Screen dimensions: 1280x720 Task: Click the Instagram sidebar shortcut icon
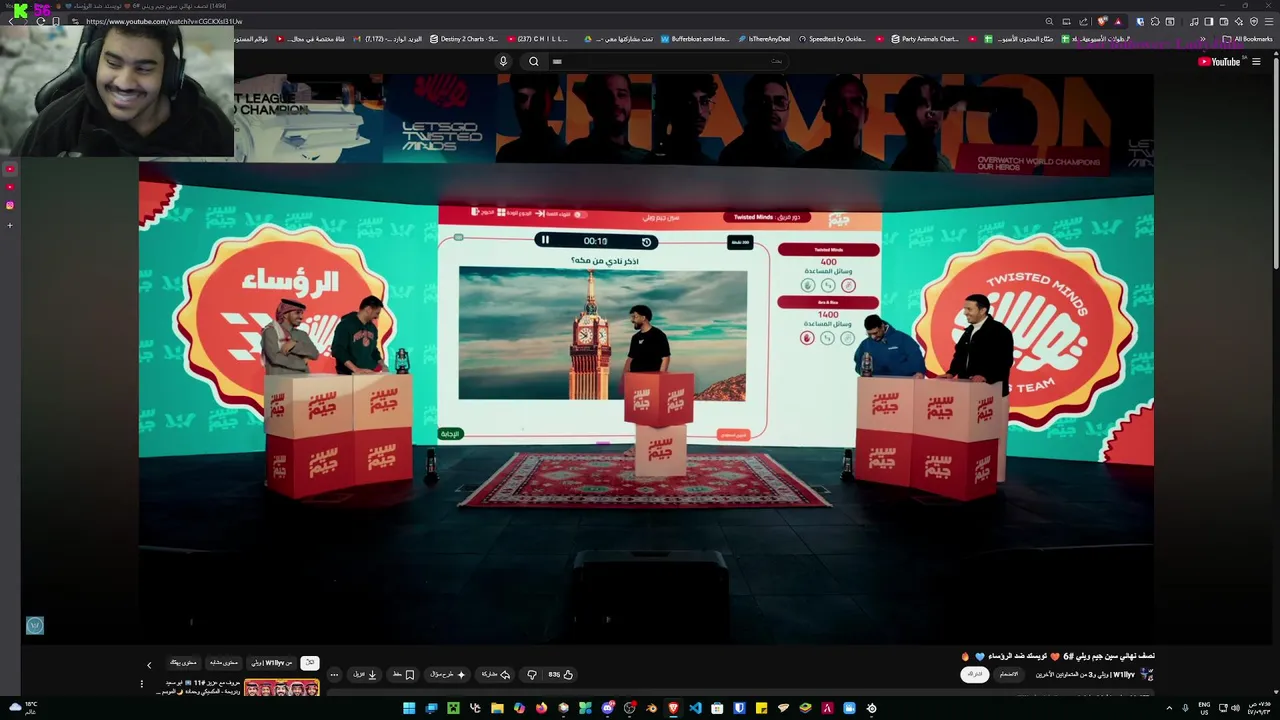coord(10,205)
